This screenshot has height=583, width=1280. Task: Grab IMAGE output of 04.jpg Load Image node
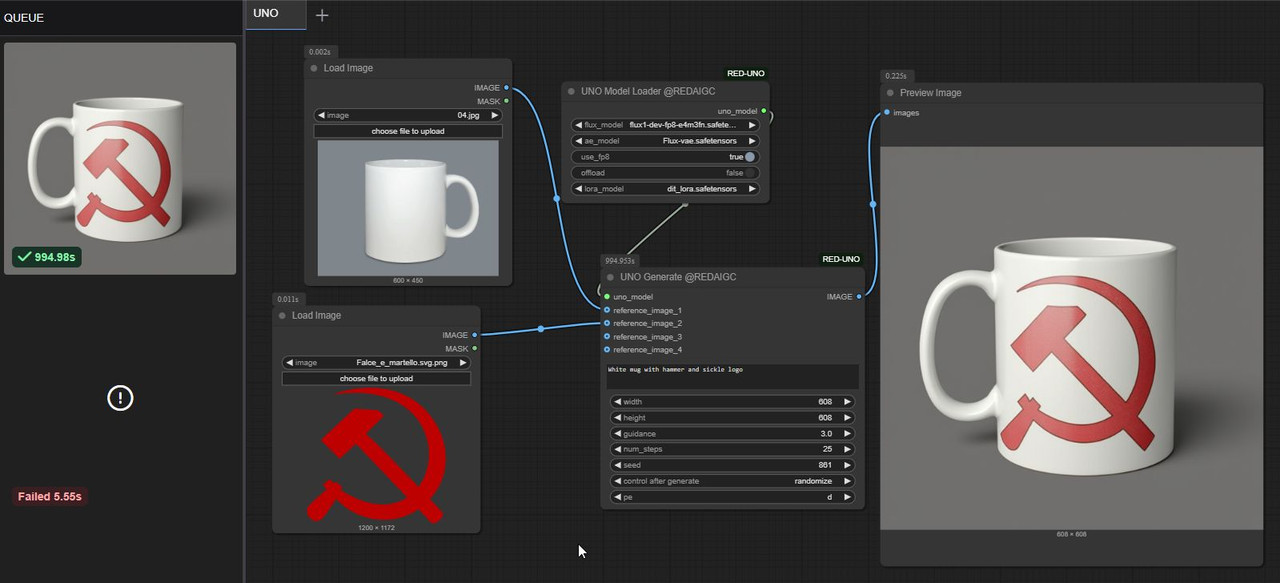pyautogui.click(x=506, y=88)
